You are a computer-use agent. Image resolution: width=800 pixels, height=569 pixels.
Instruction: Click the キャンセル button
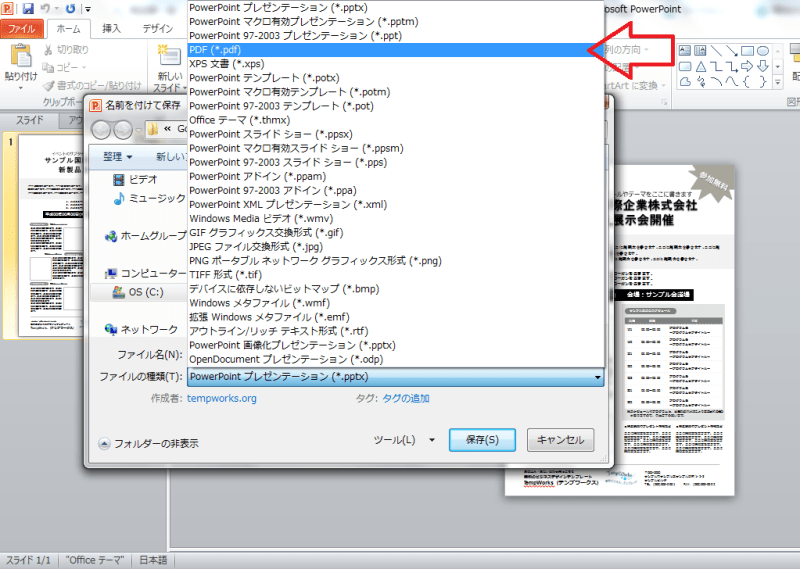point(560,440)
